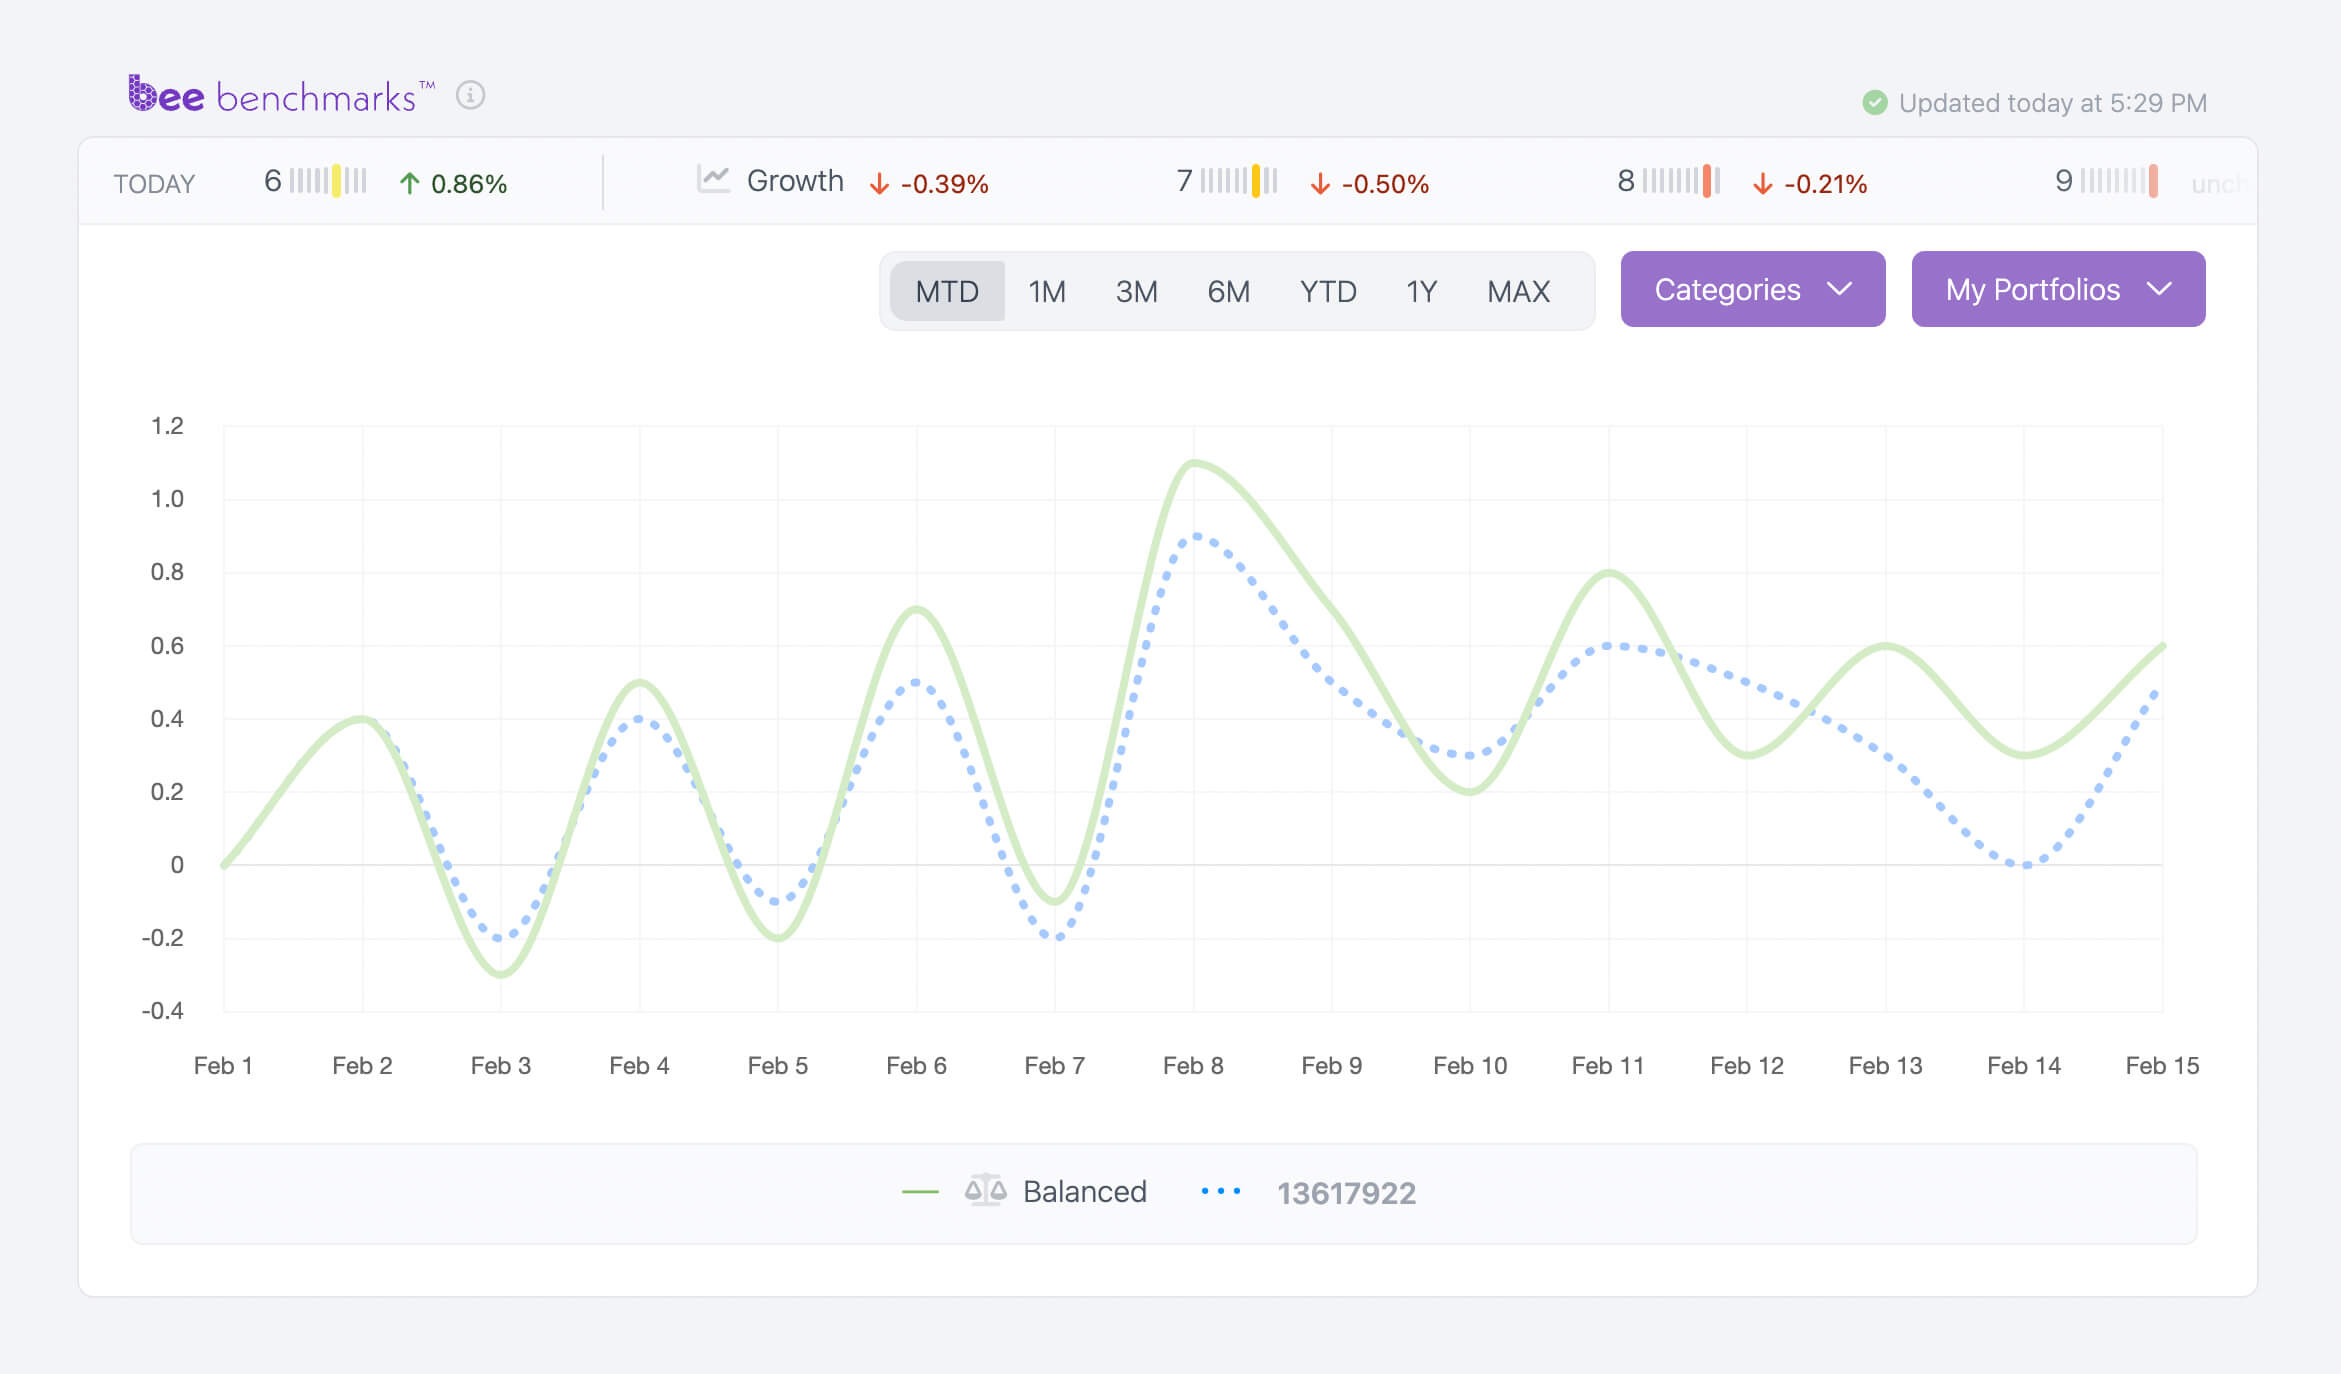The image size is (2341, 1374).
Task: Click the green checkmark next to update time
Action: (1877, 101)
